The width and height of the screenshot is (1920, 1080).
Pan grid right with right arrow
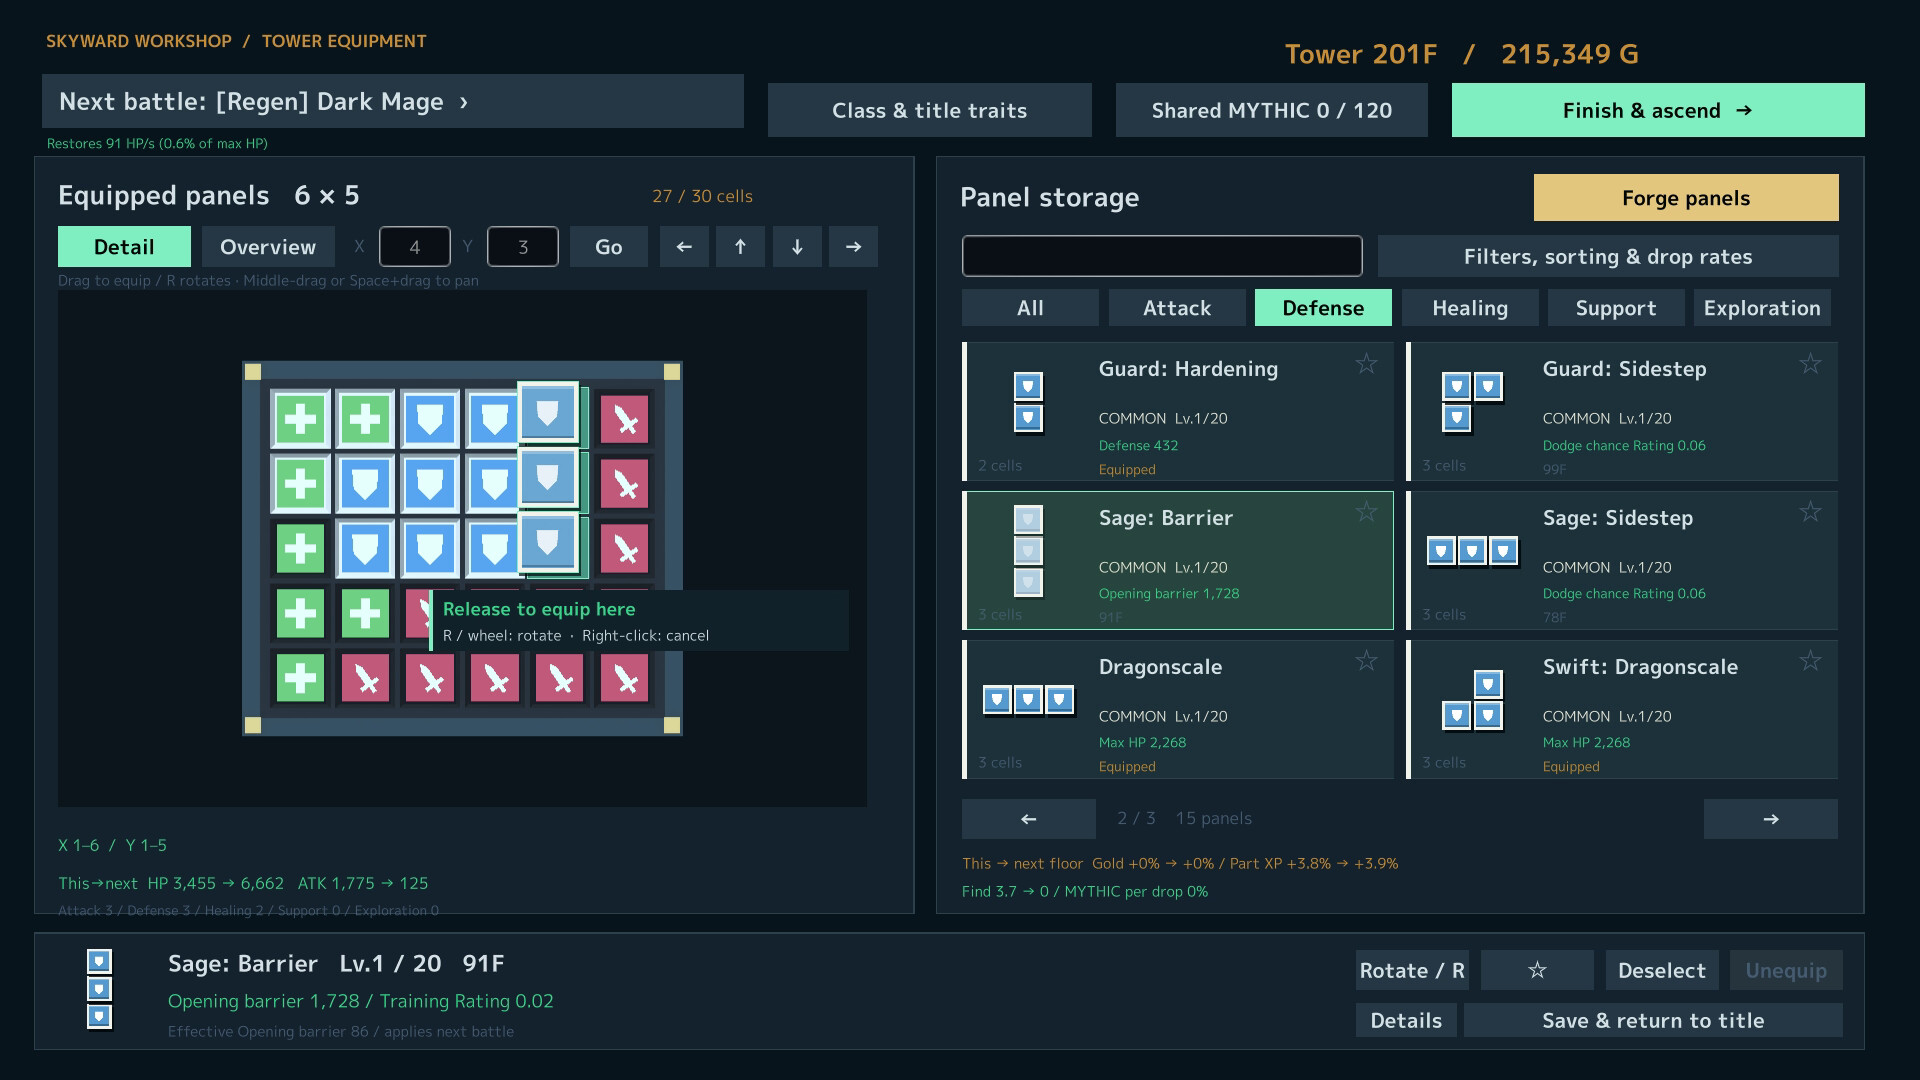tap(853, 247)
